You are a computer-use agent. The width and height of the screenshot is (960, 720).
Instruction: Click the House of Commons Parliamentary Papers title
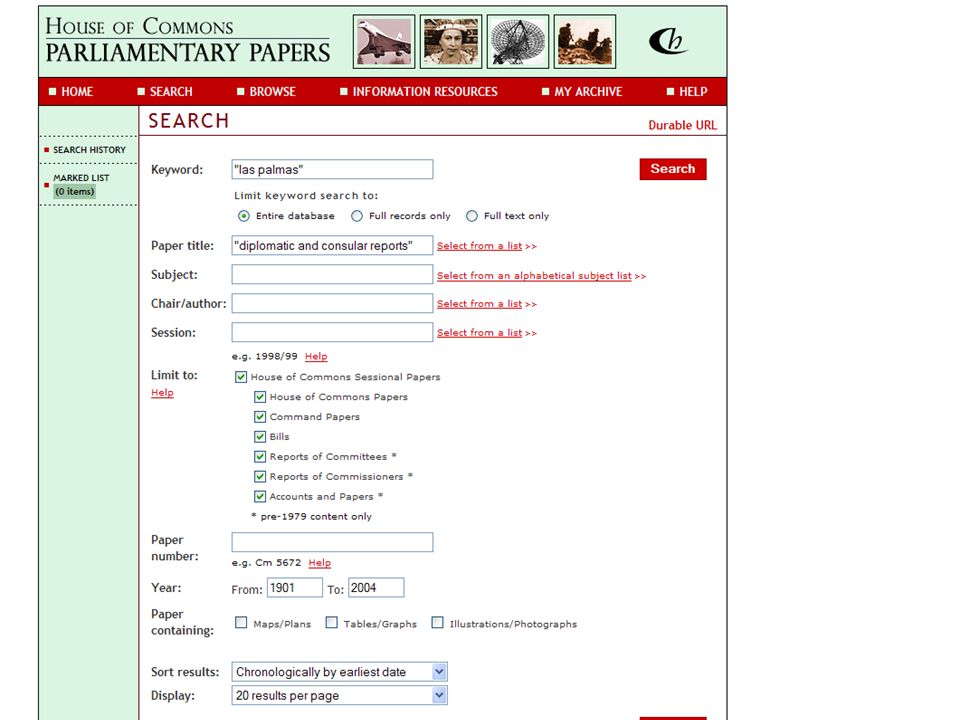tap(188, 40)
